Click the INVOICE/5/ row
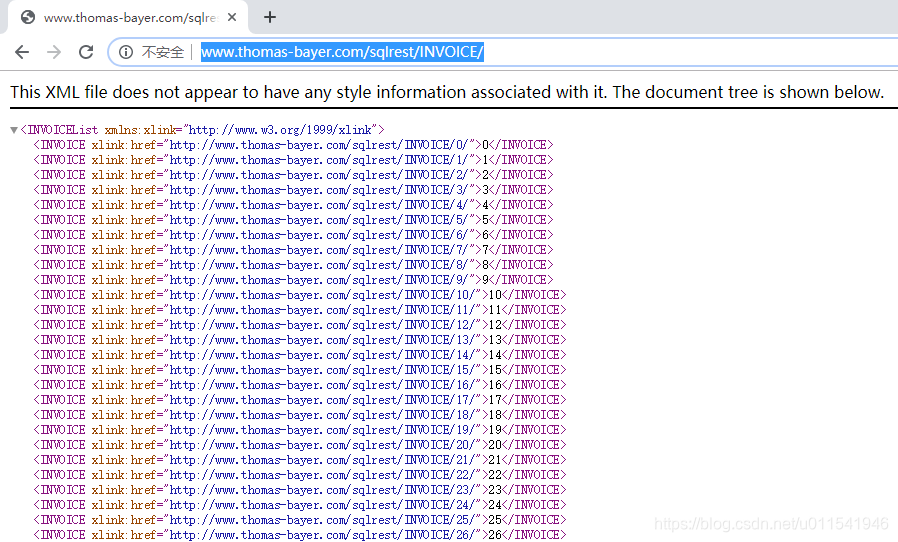 pyautogui.click(x=293, y=220)
